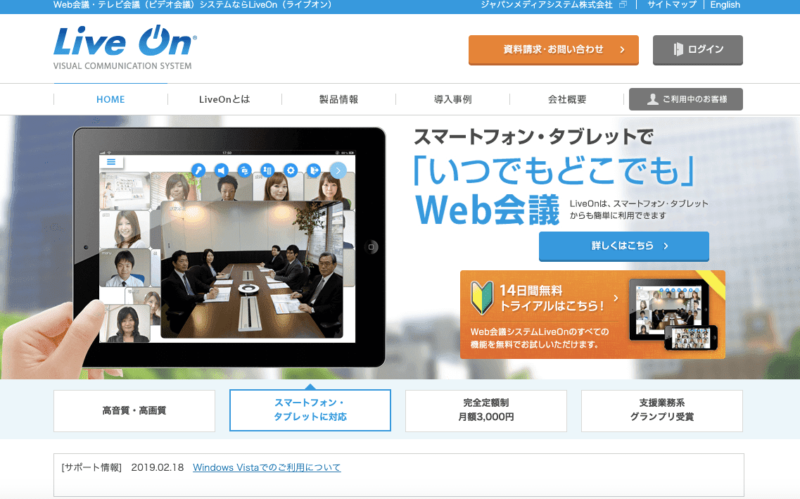This screenshot has width=800, height=499.
Task: Click the chevron in 詳しくはこちら button
Action: (x=666, y=246)
